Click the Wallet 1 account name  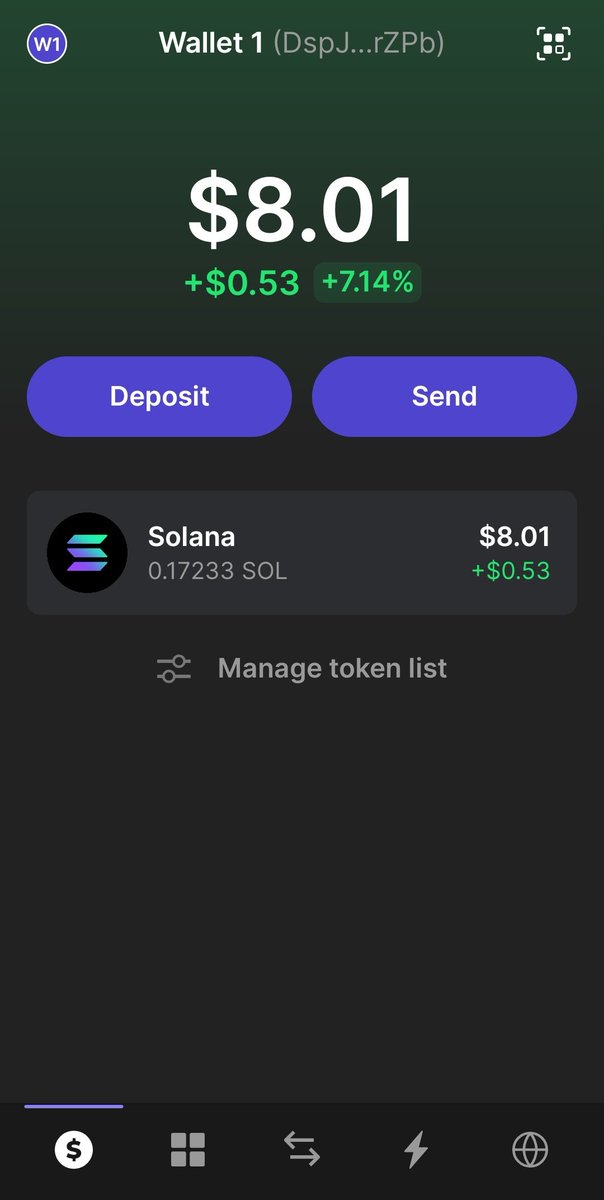click(212, 44)
